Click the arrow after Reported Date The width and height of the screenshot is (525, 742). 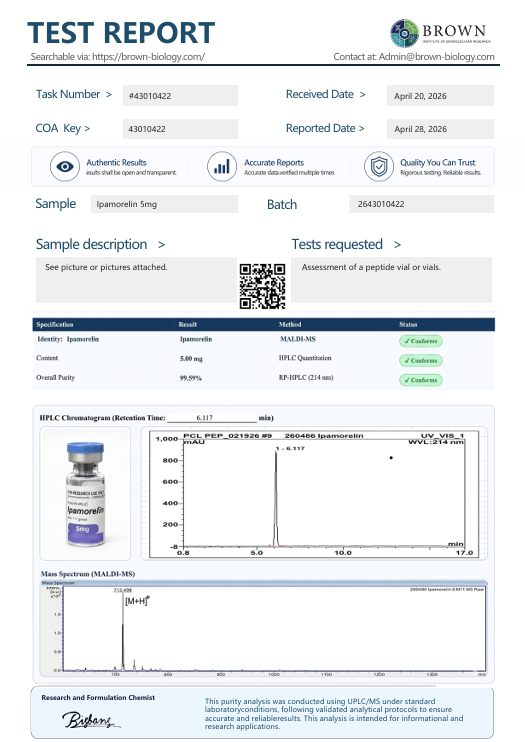pos(362,128)
